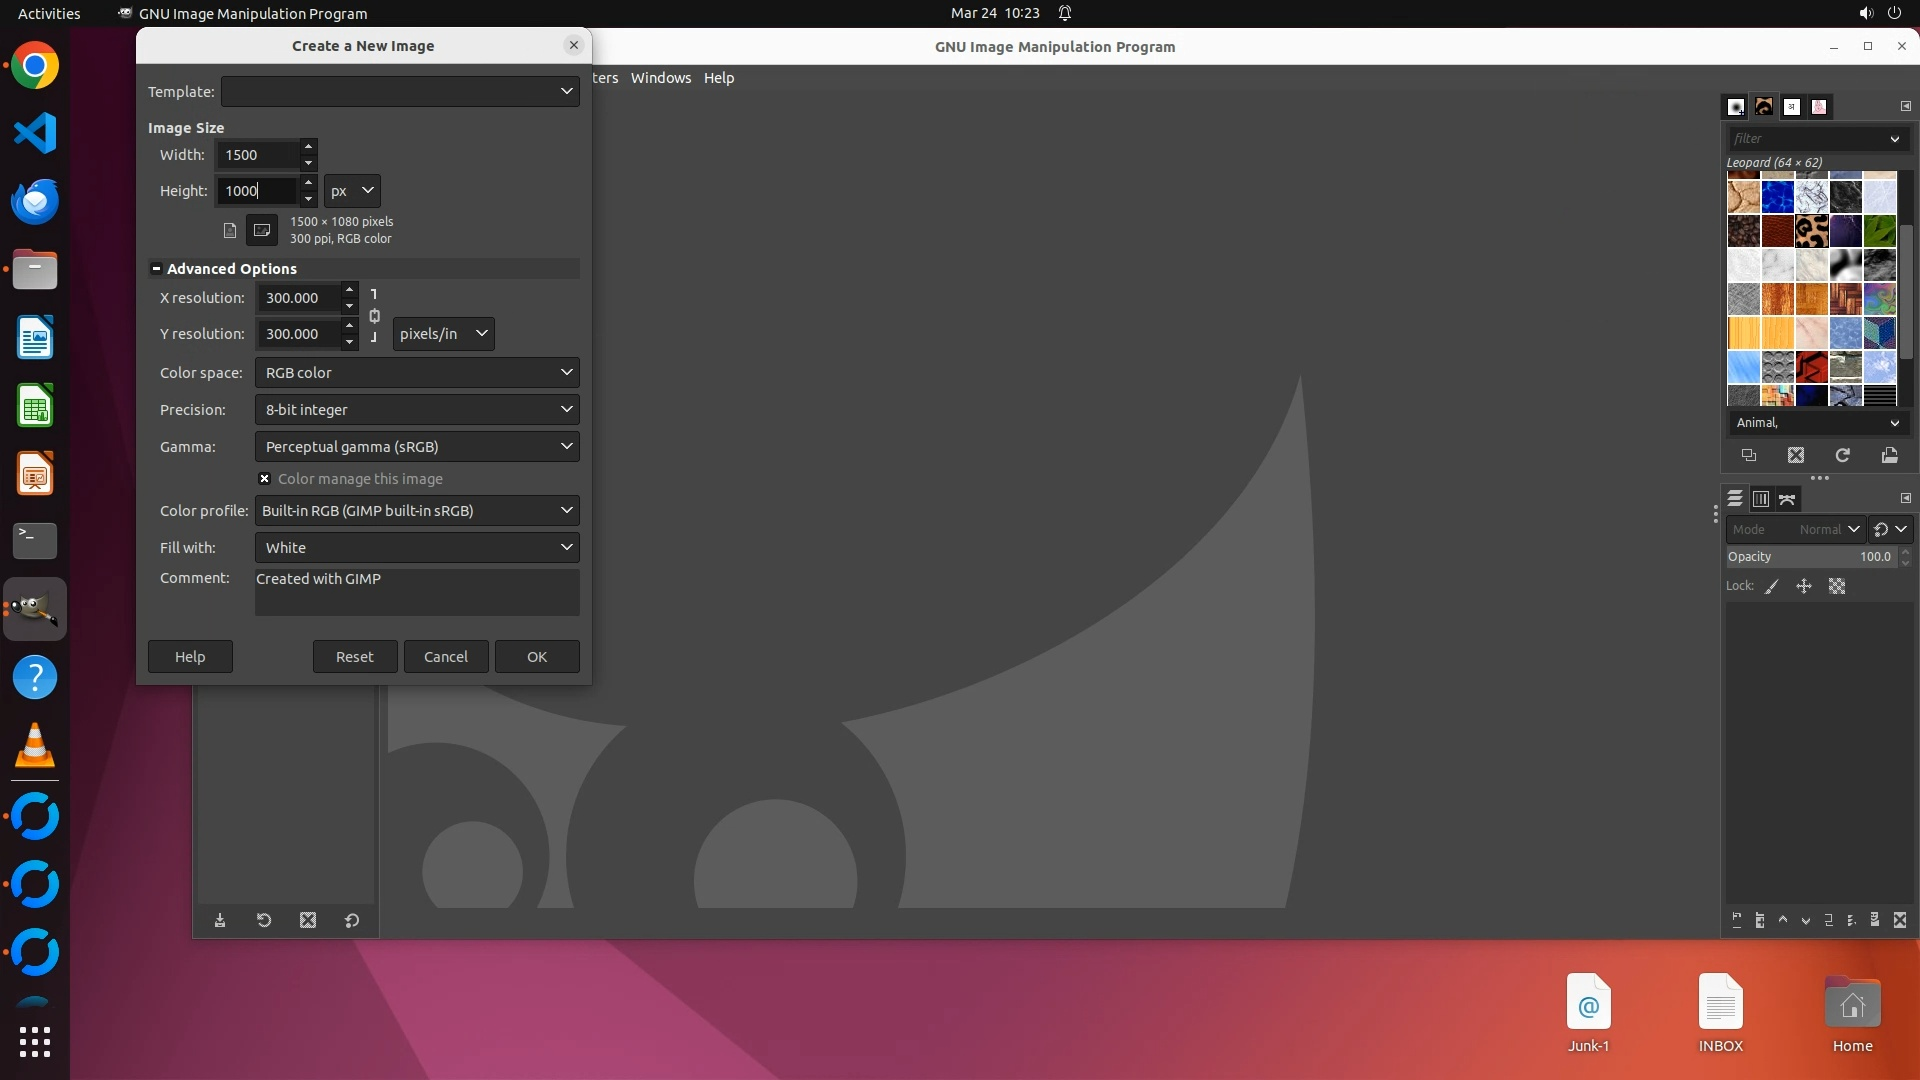This screenshot has height=1080, width=1920.
Task: Click delete pattern icon
Action: click(x=1796, y=456)
